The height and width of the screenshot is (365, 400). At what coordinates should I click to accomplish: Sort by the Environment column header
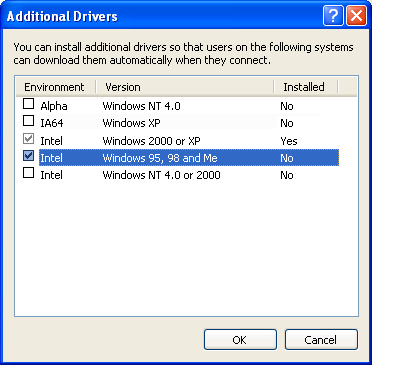pyautogui.click(x=56, y=87)
